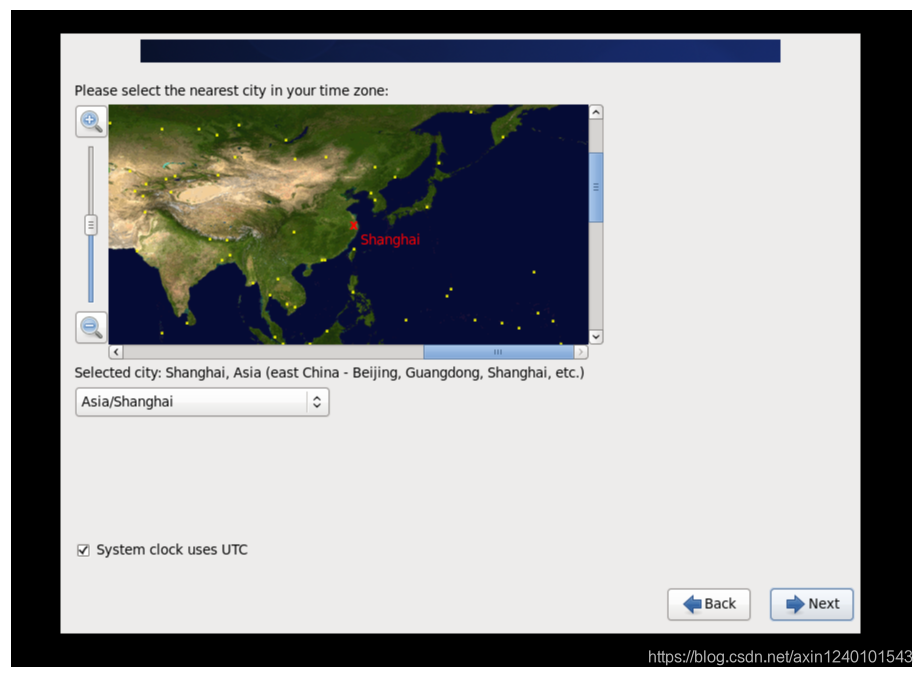Click the Next button
This screenshot has width=923, height=676.
[x=812, y=604]
